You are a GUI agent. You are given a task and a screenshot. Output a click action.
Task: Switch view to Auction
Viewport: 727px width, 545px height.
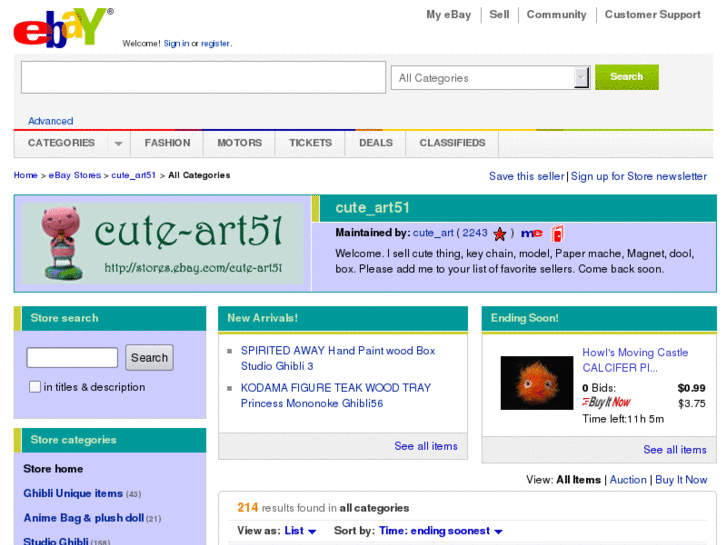pyautogui.click(x=628, y=480)
